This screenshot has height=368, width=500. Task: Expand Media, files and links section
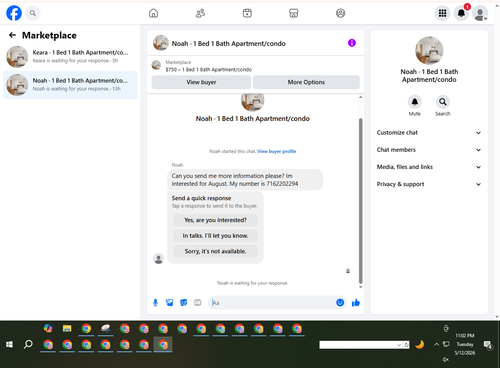pyautogui.click(x=429, y=167)
